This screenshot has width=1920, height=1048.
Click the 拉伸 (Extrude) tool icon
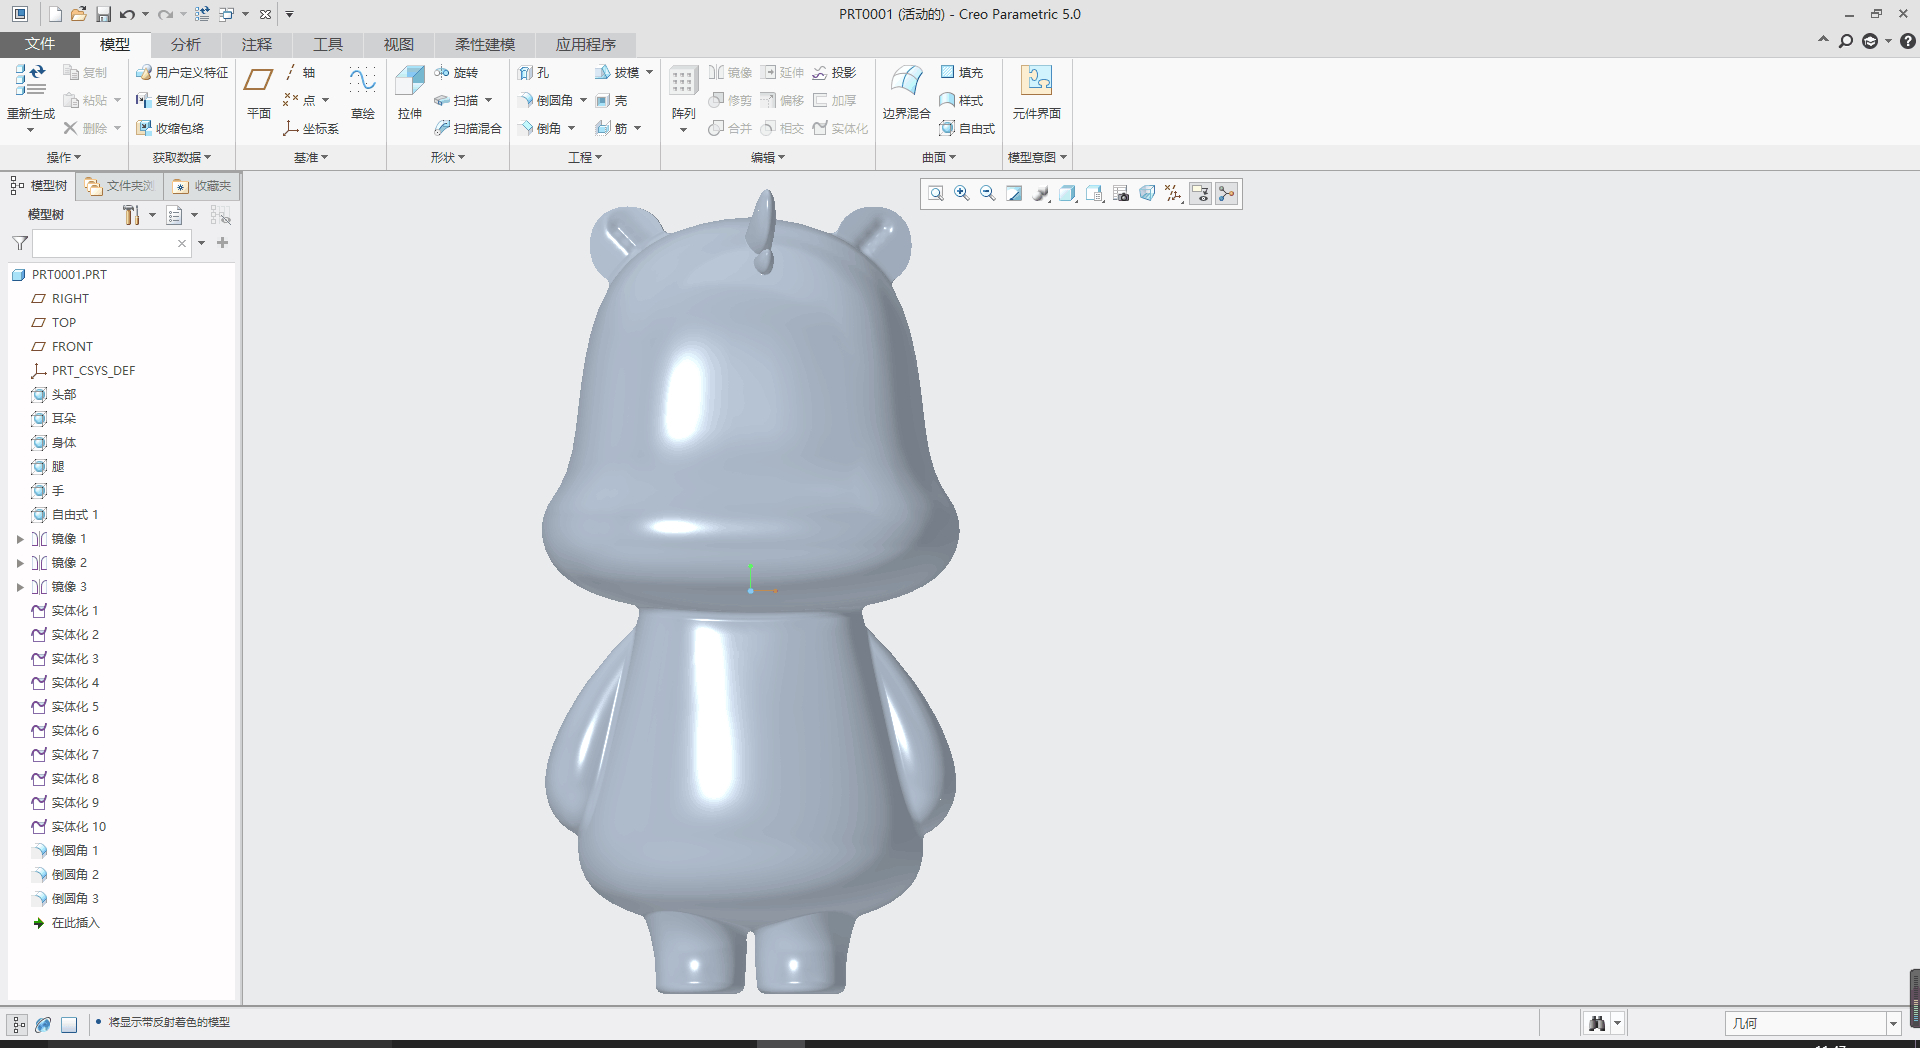pos(410,82)
